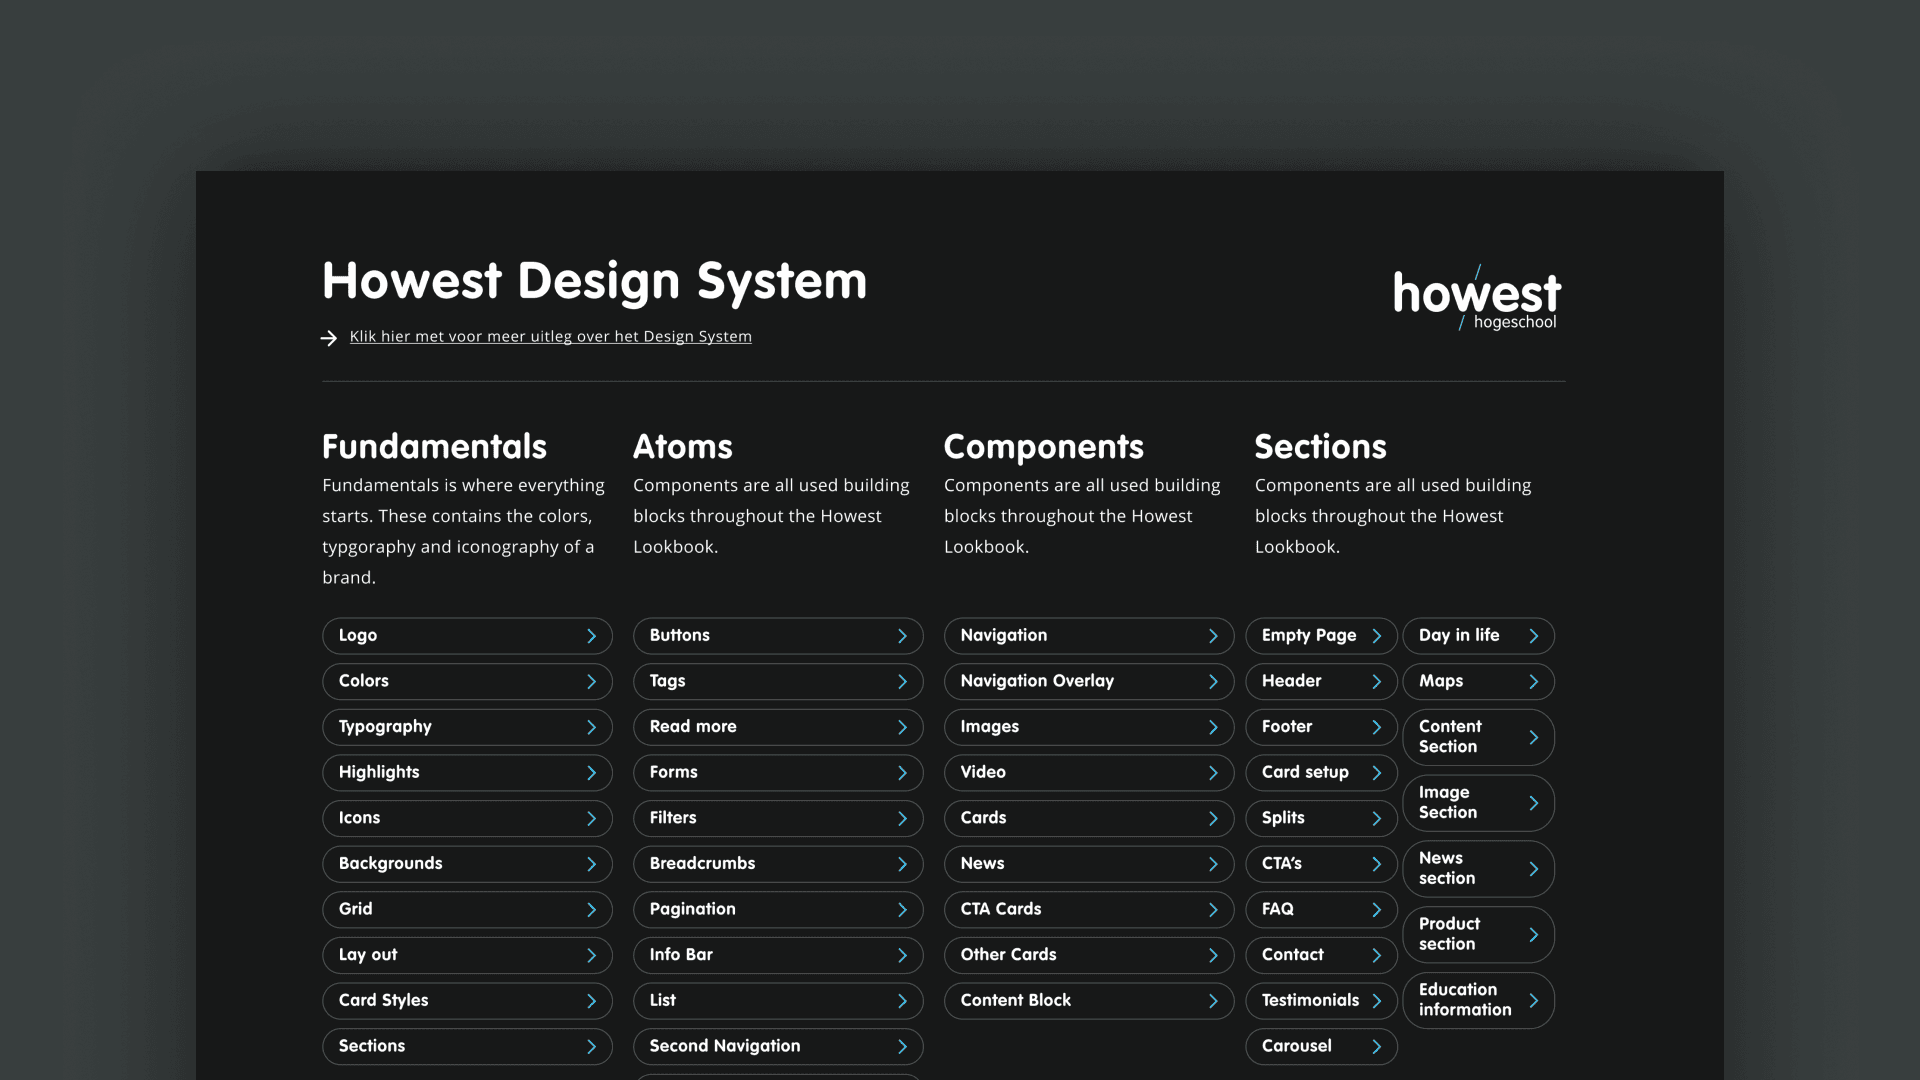Select the Content Block component entry
The image size is (1920, 1080).
[x=1088, y=1000]
